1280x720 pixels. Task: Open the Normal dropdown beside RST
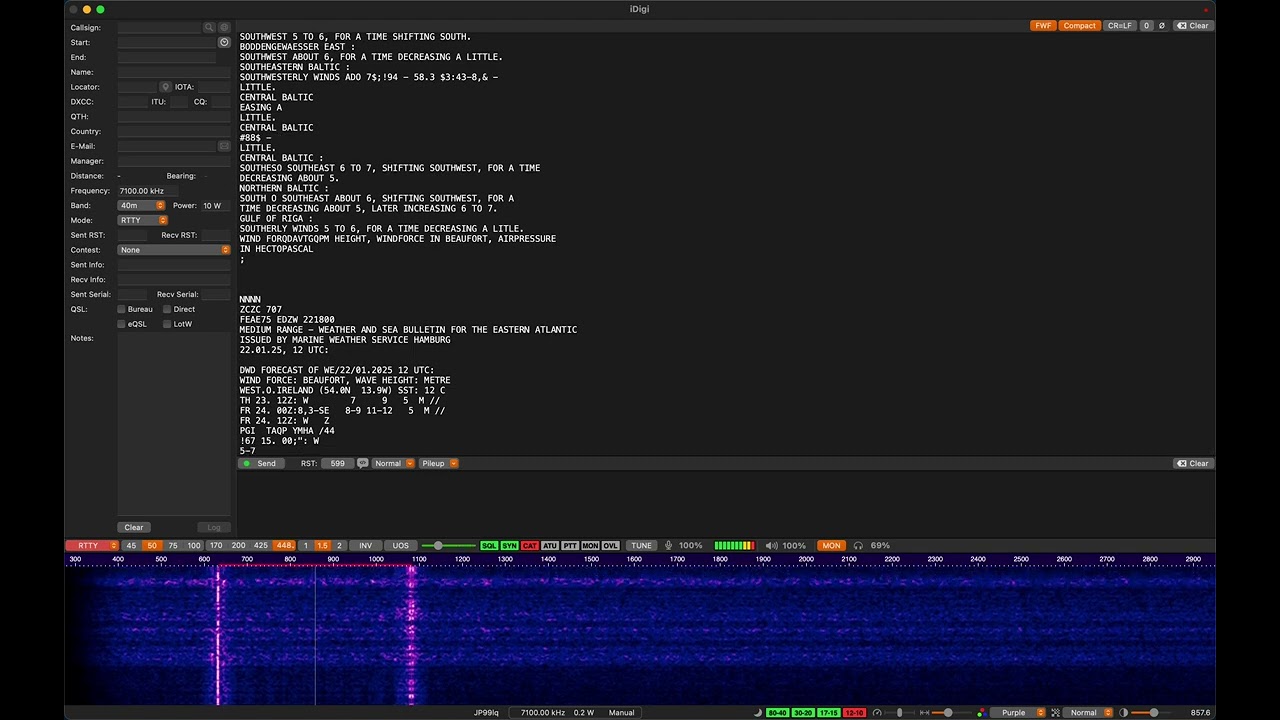[394, 463]
